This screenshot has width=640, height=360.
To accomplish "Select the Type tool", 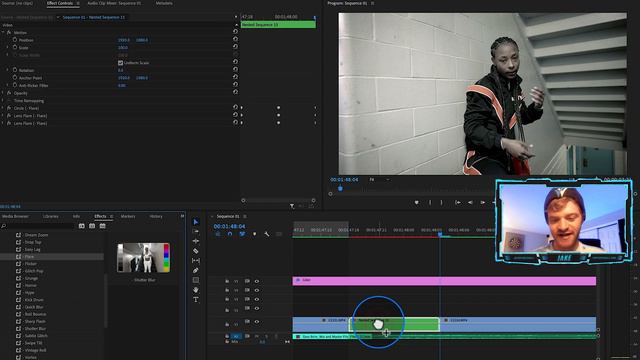I will (x=196, y=300).
